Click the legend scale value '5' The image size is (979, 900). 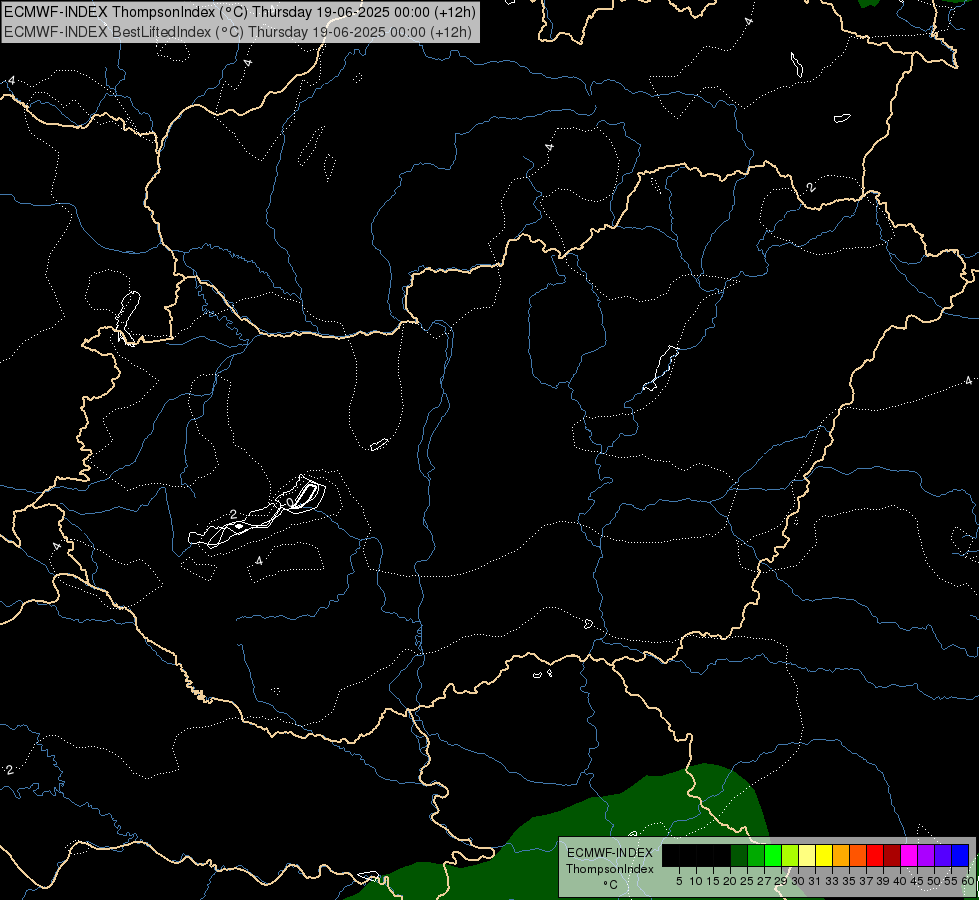pyautogui.click(x=679, y=881)
